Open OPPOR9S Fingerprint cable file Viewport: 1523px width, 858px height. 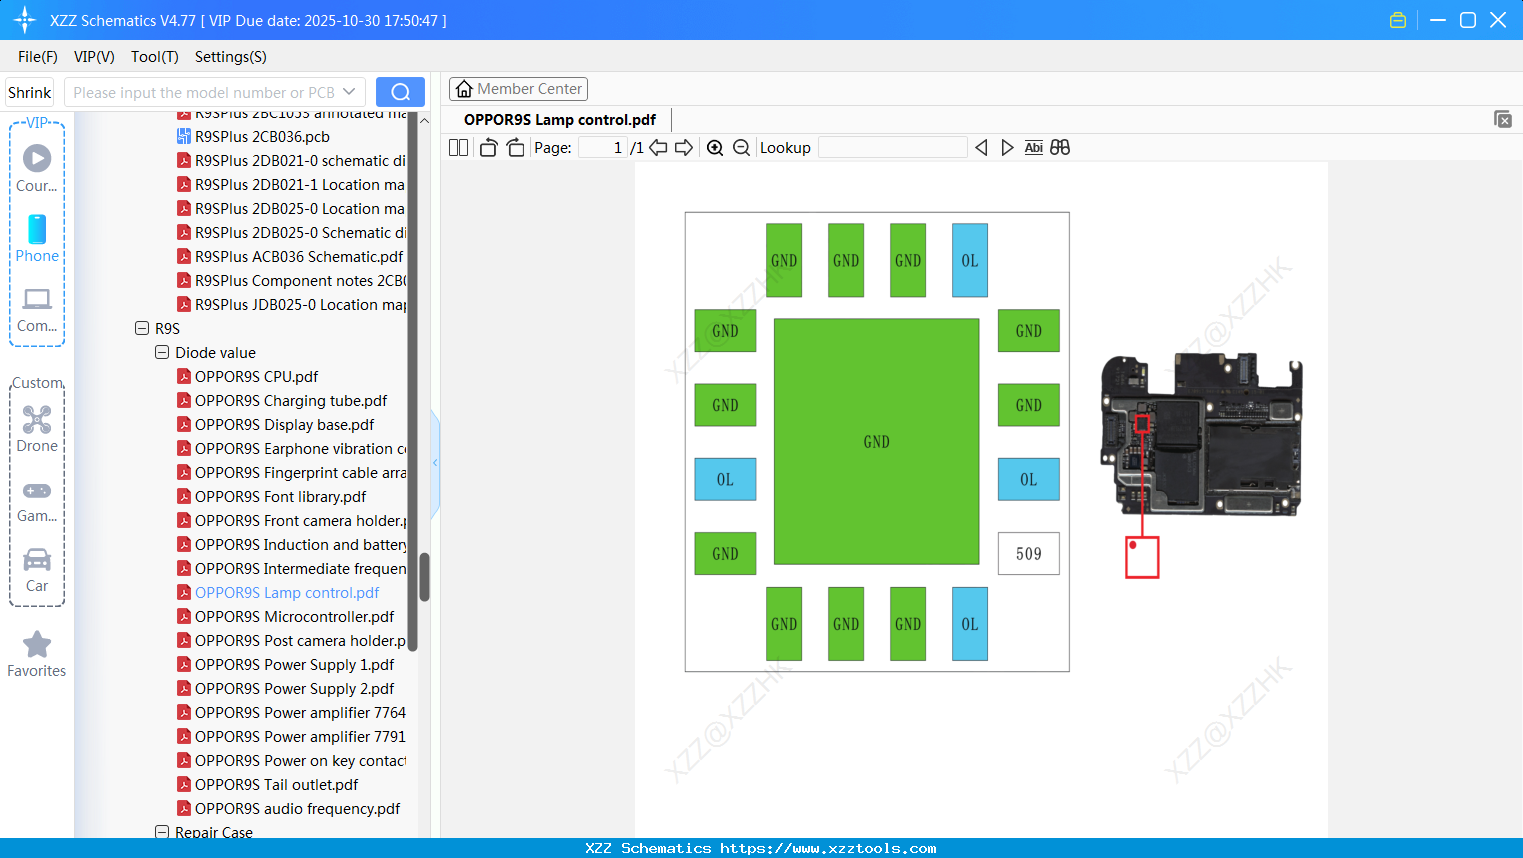tap(291, 473)
